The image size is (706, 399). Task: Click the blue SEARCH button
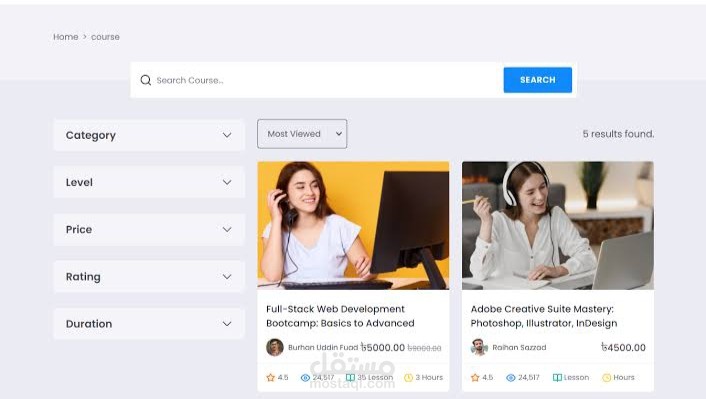point(538,80)
